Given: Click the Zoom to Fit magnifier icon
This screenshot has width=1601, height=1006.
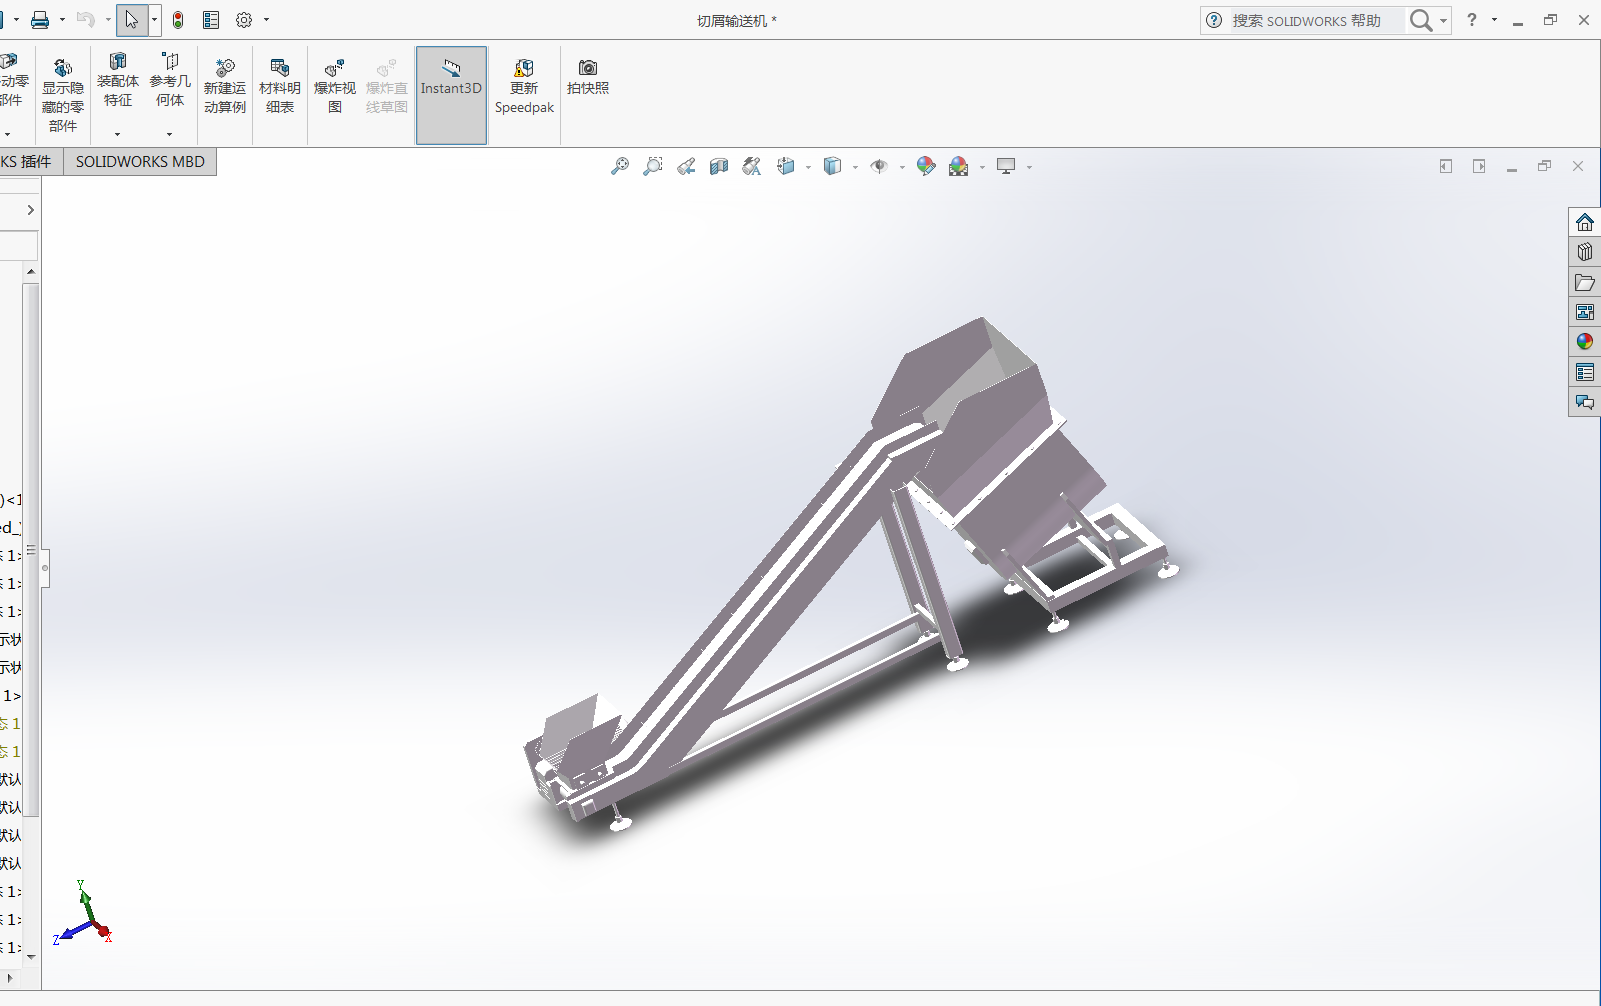Looking at the screenshot, I should [x=620, y=167].
